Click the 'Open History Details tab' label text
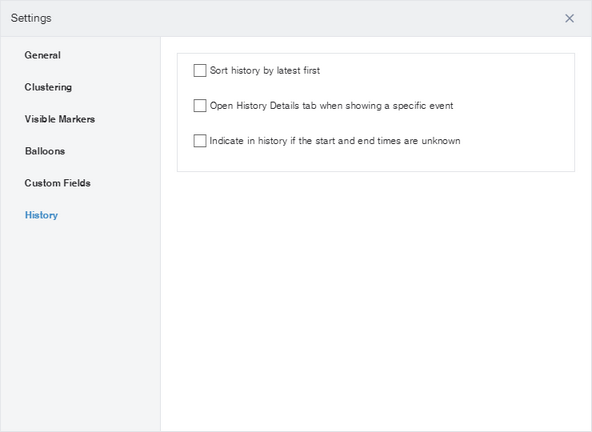Screen dimensions: 592x432 [x=331, y=106]
